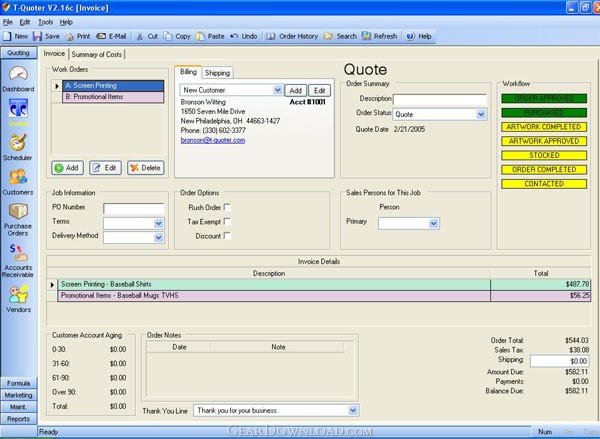Click the order Description input field

(440, 99)
